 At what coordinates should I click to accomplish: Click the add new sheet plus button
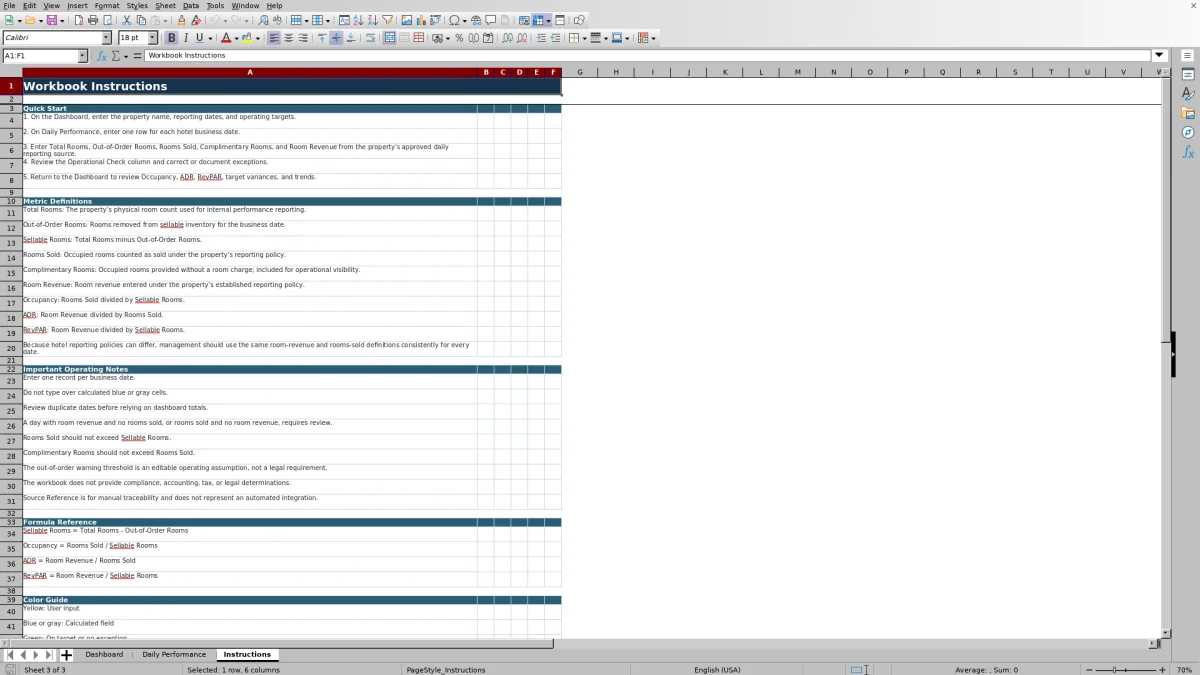[x=67, y=655]
